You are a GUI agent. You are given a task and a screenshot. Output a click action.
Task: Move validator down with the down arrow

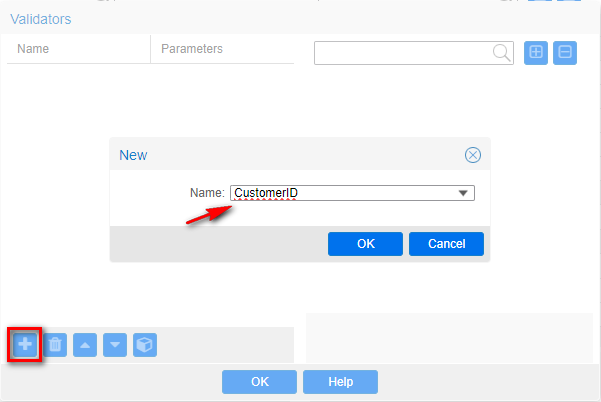point(115,345)
